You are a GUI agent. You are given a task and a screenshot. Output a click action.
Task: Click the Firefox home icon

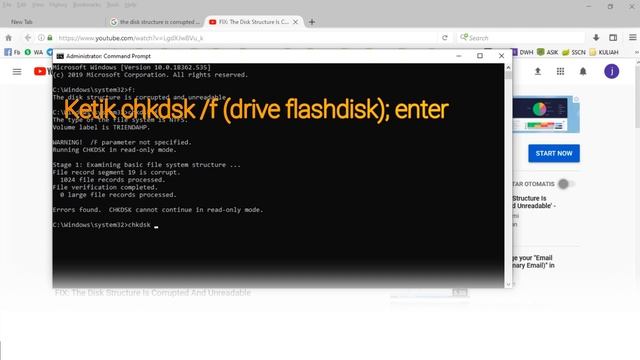[x=9, y=38]
